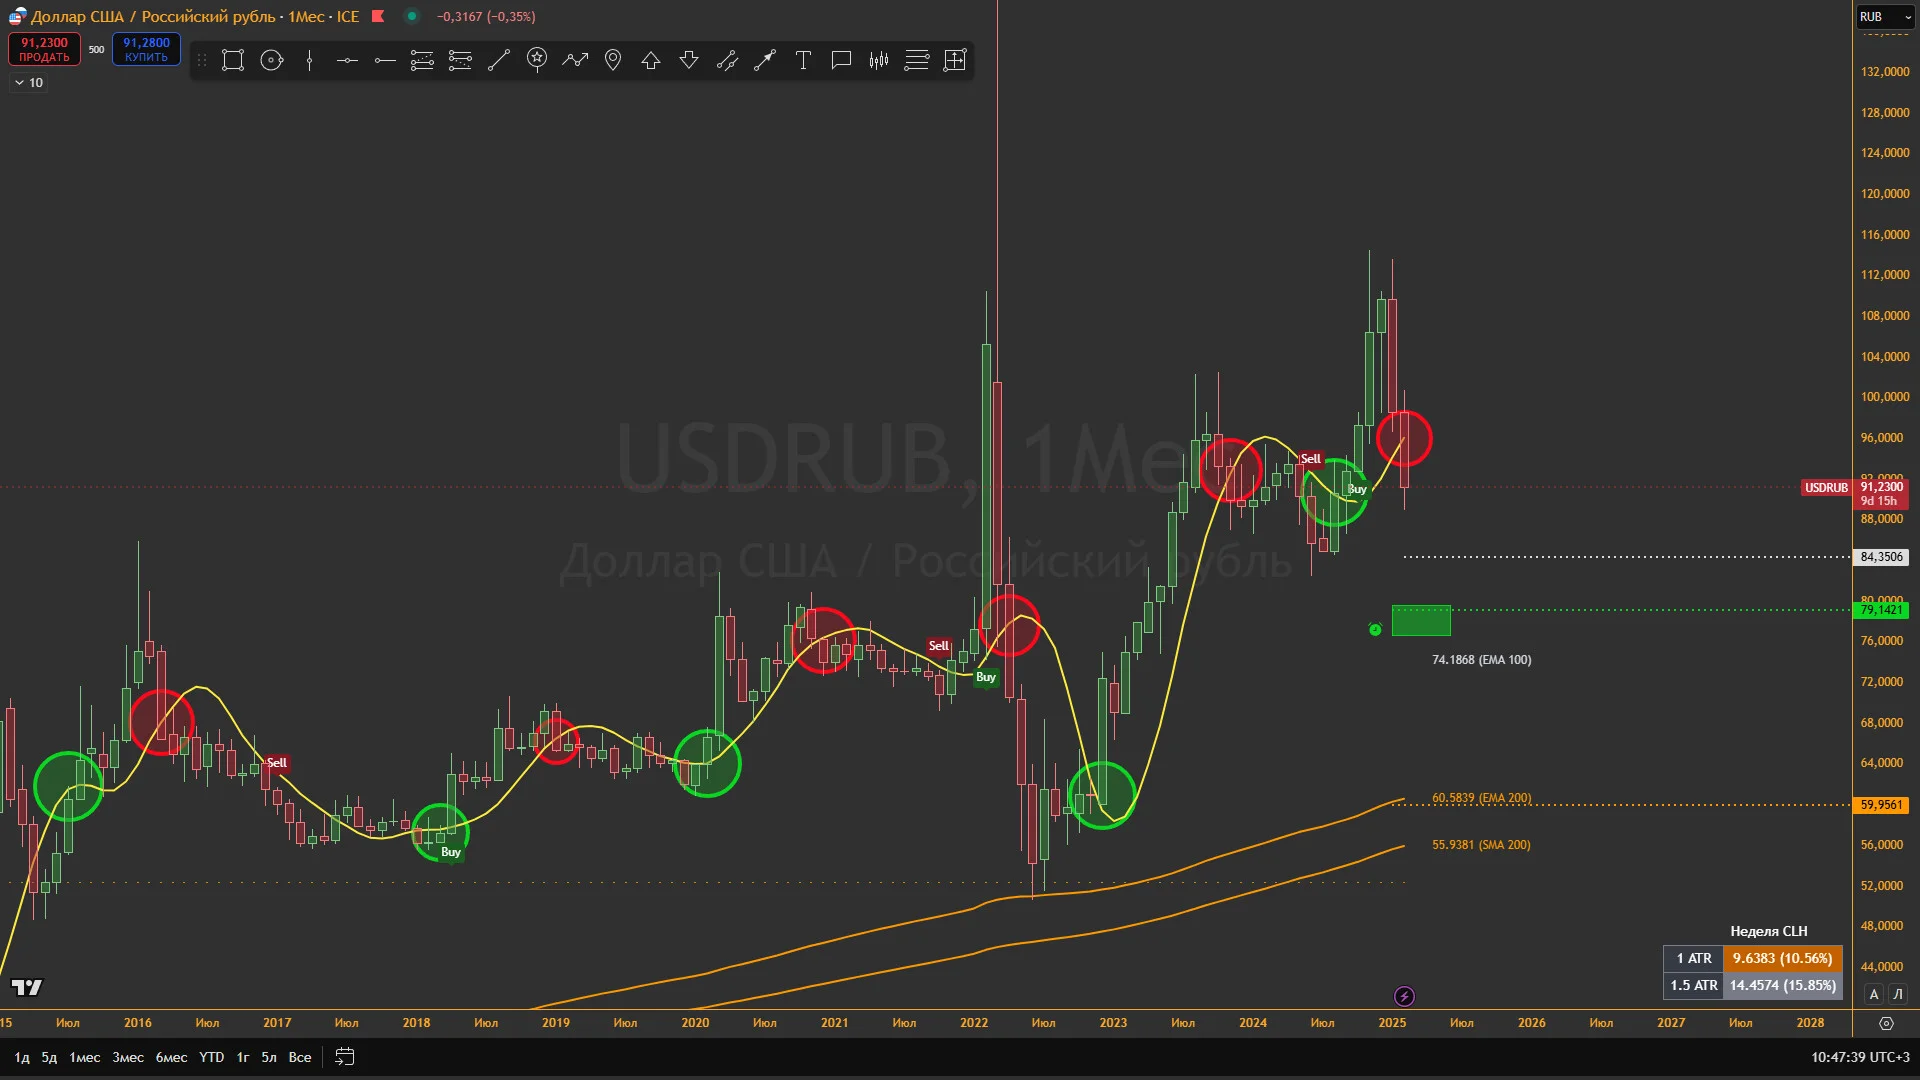Click the TradingView logo in chart corner
The height and width of the screenshot is (1080, 1920).
coord(27,988)
